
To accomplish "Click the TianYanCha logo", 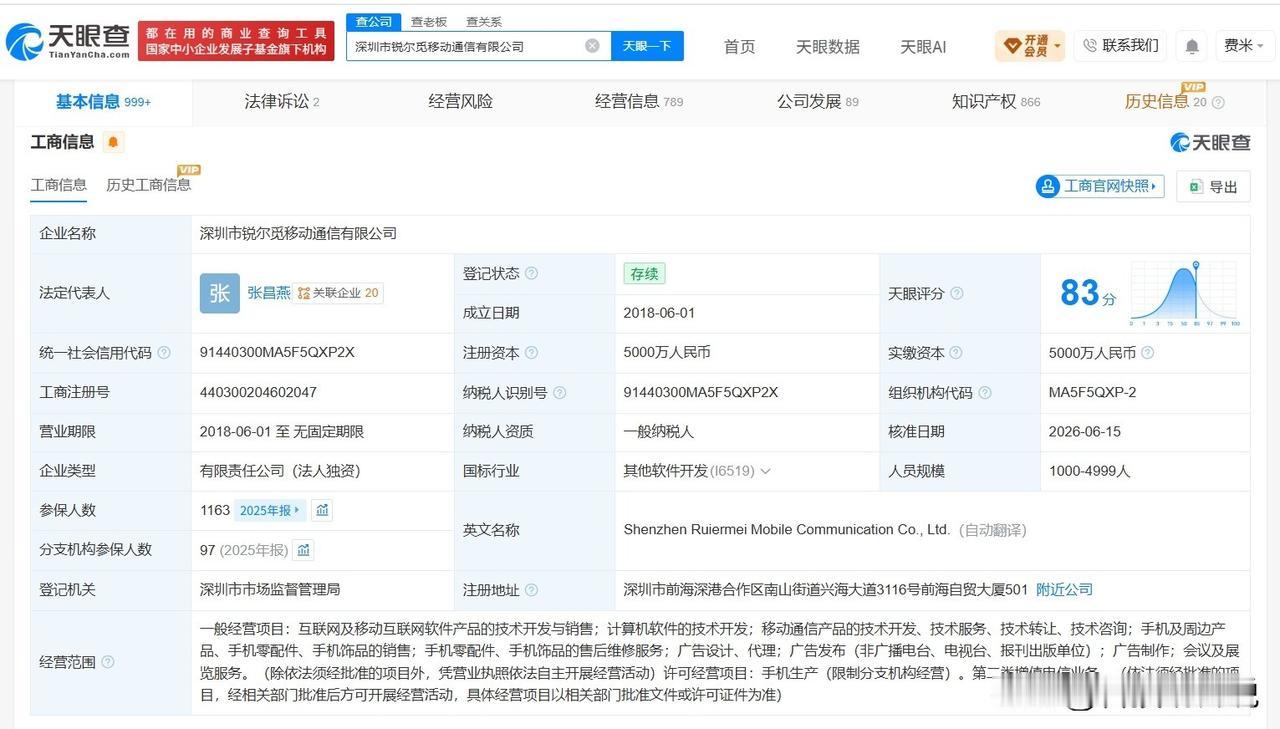I will click(x=68, y=41).
